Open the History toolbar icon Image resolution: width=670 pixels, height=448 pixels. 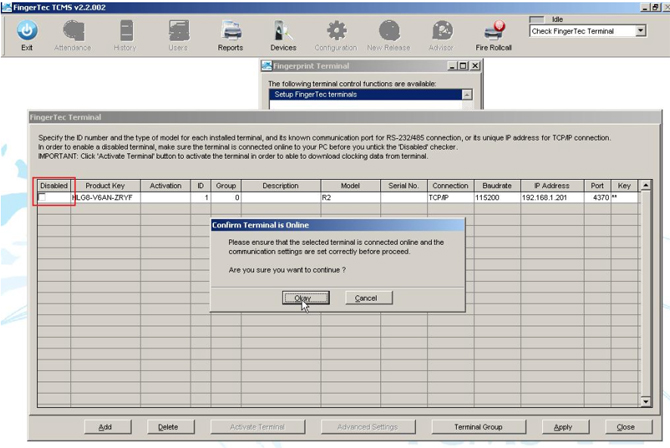tap(126, 31)
